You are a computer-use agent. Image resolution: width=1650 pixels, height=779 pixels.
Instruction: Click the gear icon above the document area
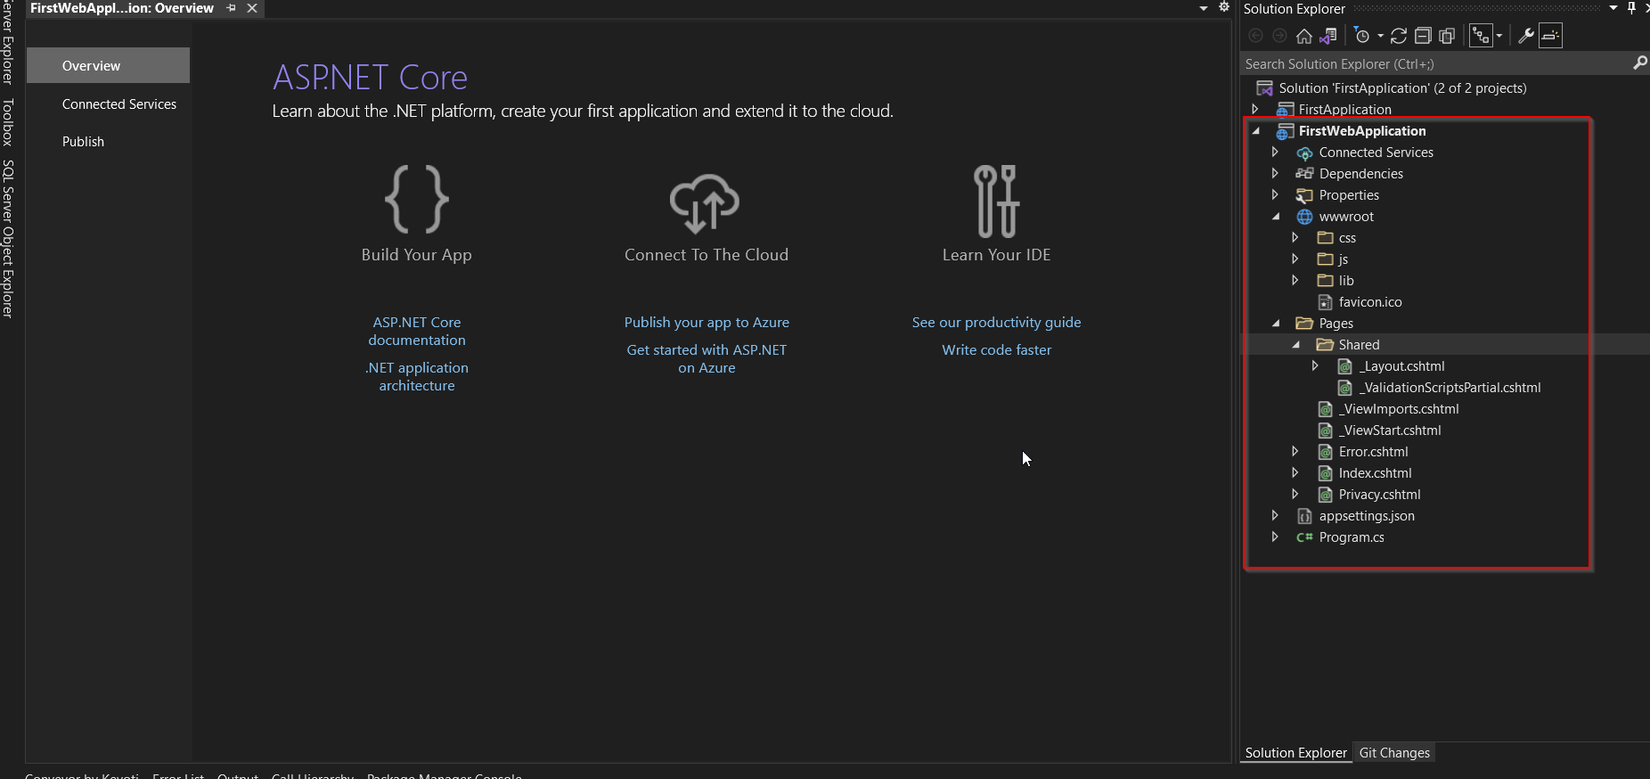pyautogui.click(x=1224, y=7)
